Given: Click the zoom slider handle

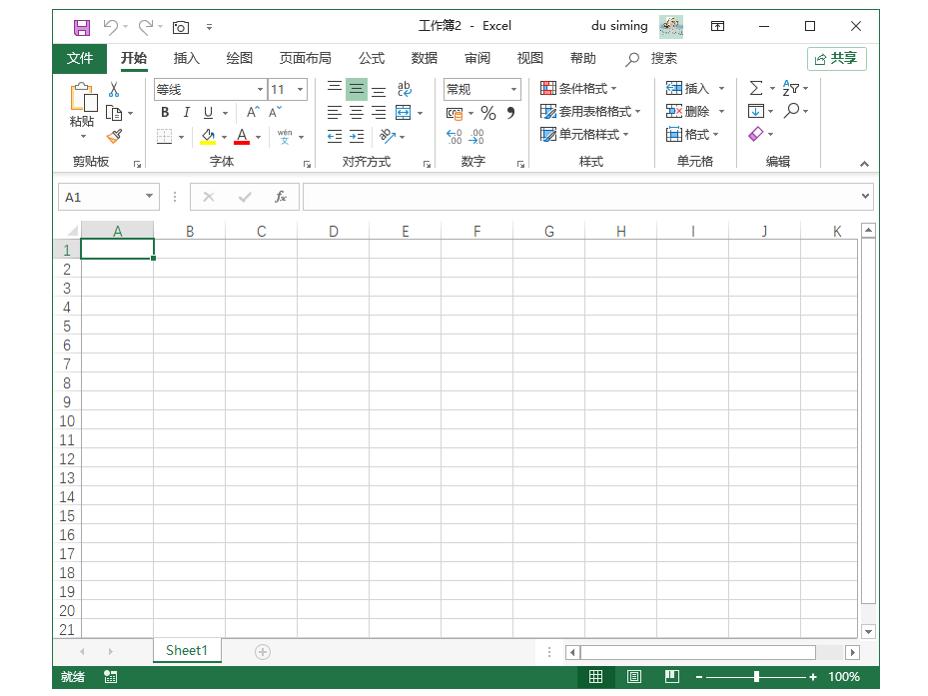Looking at the screenshot, I should [756, 677].
